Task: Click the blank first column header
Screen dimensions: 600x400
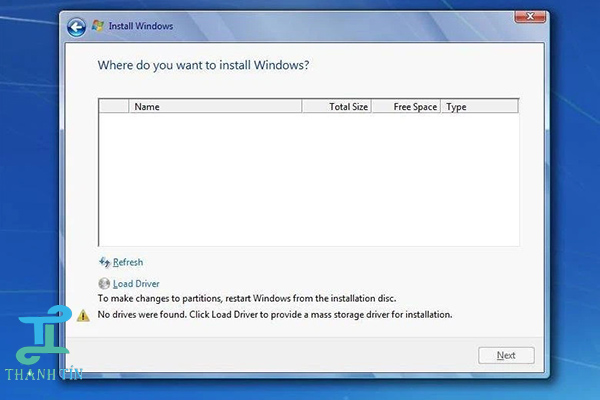Action: click(x=113, y=107)
